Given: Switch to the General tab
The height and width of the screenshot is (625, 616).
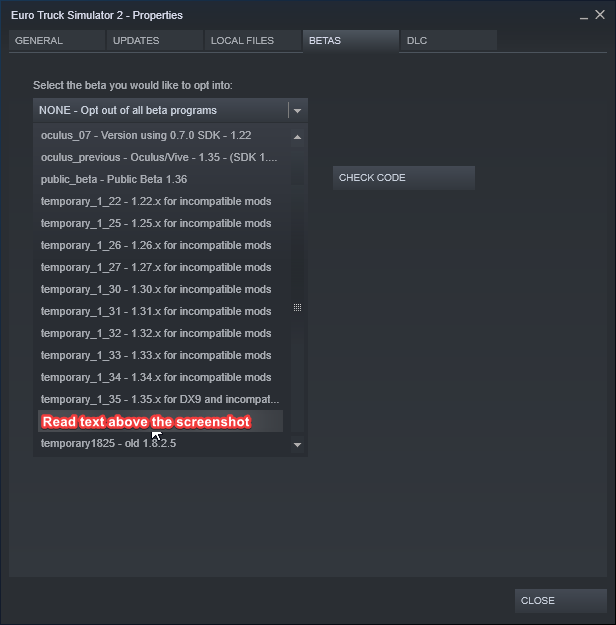Looking at the screenshot, I should (x=56, y=41).
